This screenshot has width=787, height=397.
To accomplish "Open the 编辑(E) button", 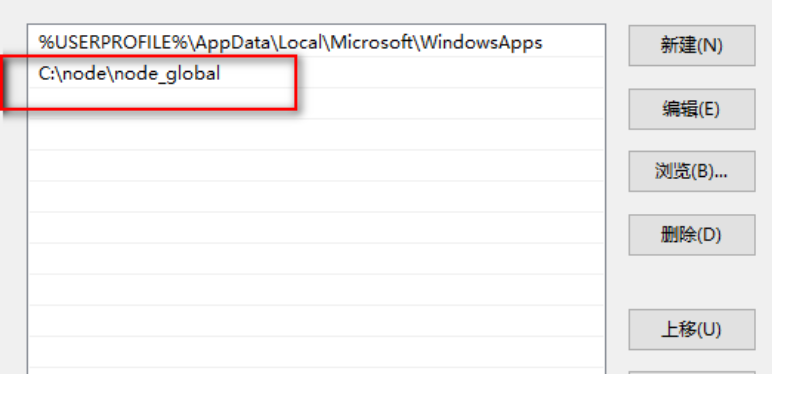I will tap(692, 109).
